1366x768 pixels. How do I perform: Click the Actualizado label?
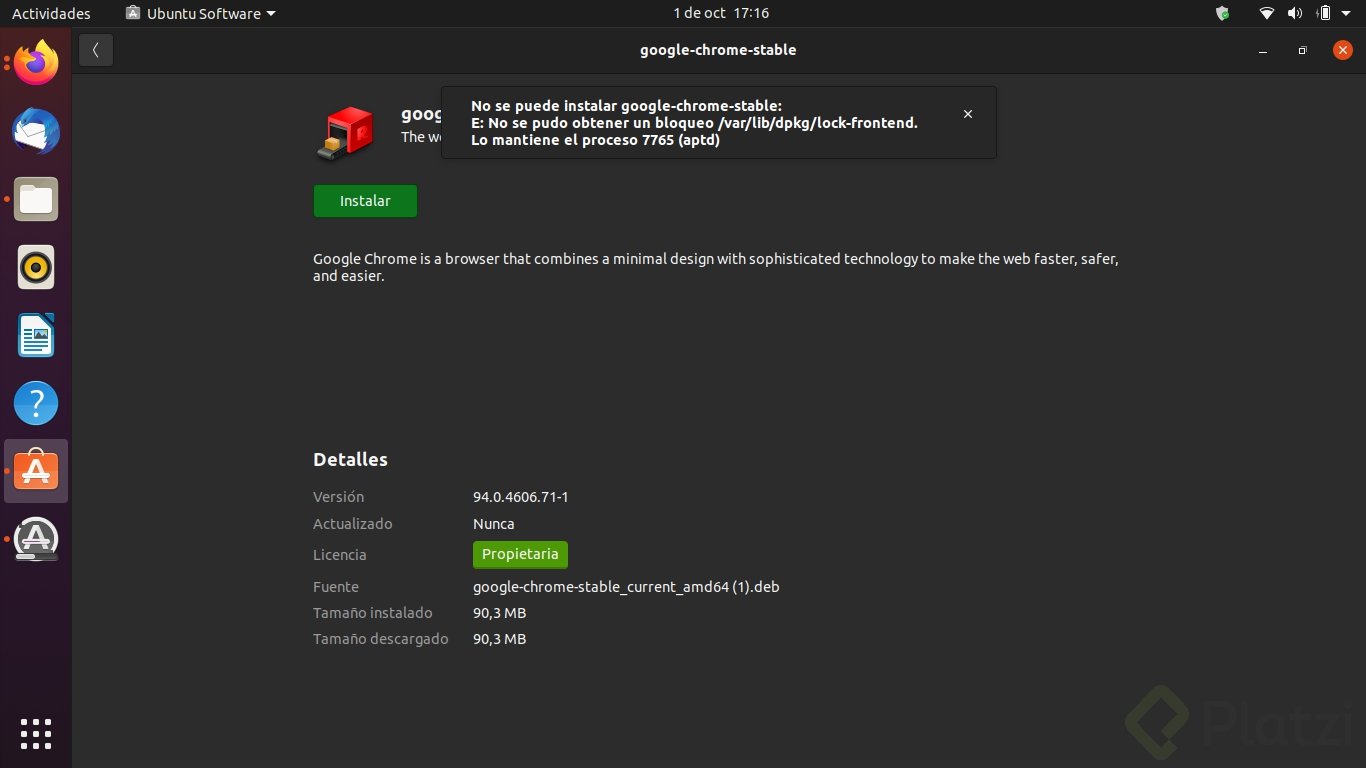353,524
